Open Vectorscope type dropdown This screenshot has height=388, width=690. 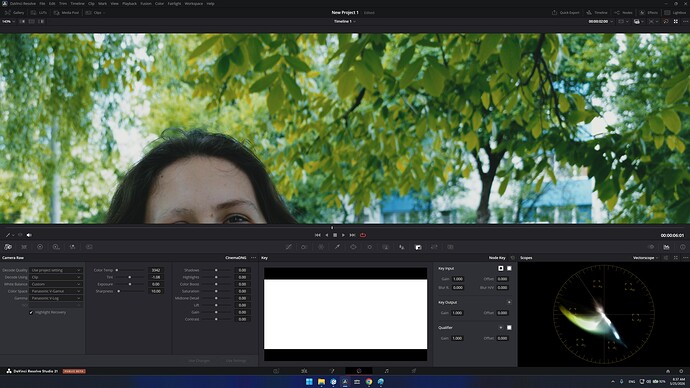click(x=646, y=258)
